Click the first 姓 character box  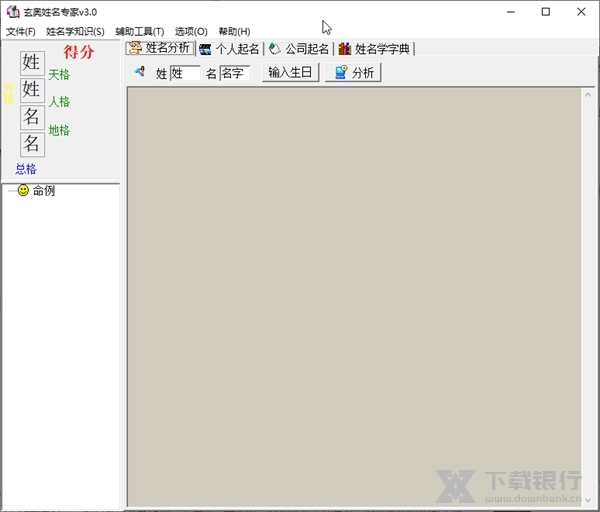click(33, 63)
